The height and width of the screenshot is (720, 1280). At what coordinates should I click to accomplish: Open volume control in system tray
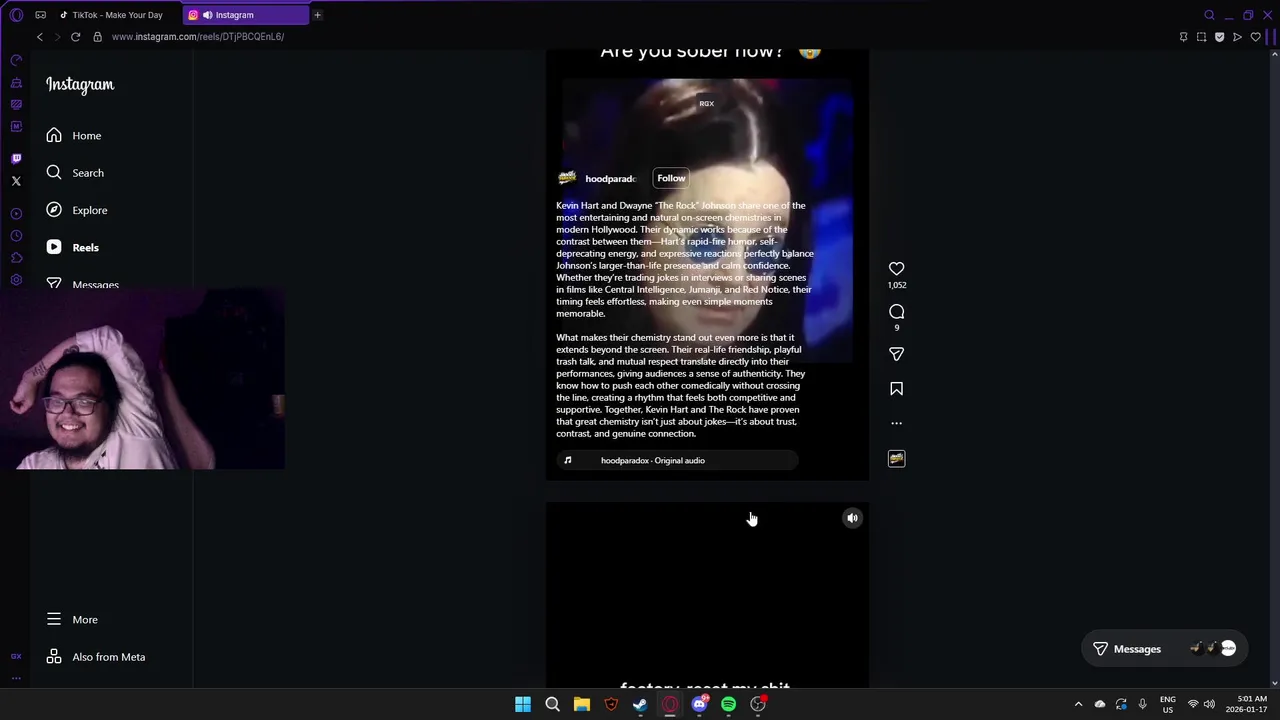click(1209, 705)
